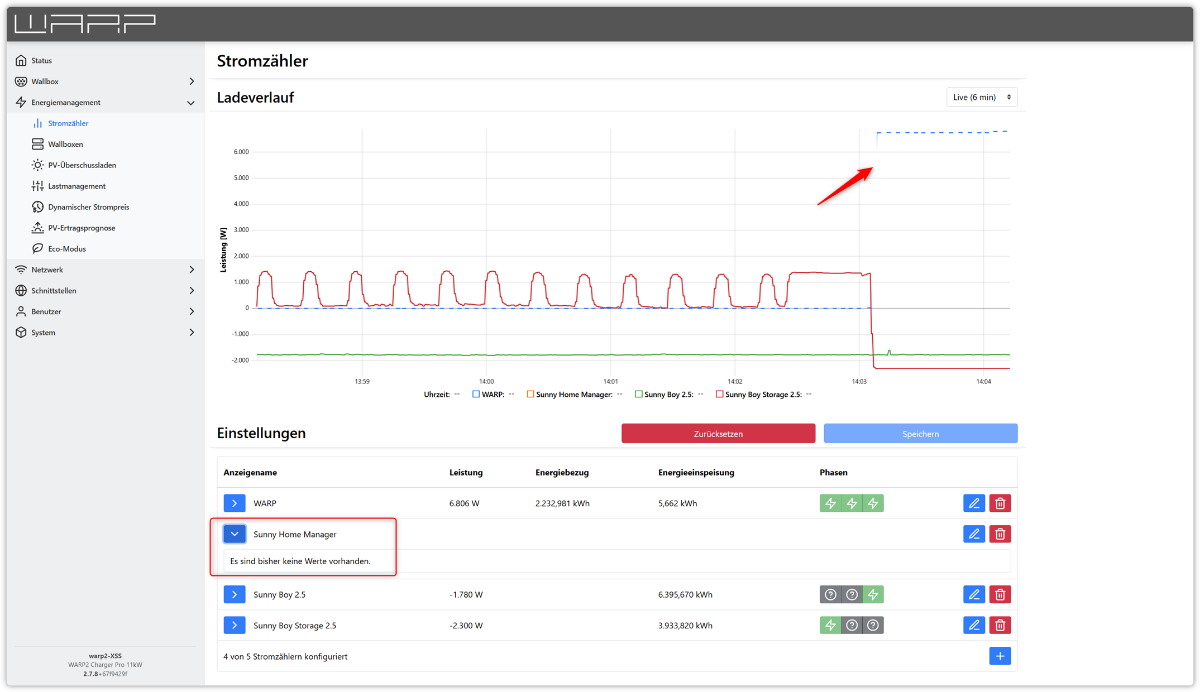Click '4 von 5 Stromzählern konfiguriert' text

[x=285, y=657]
